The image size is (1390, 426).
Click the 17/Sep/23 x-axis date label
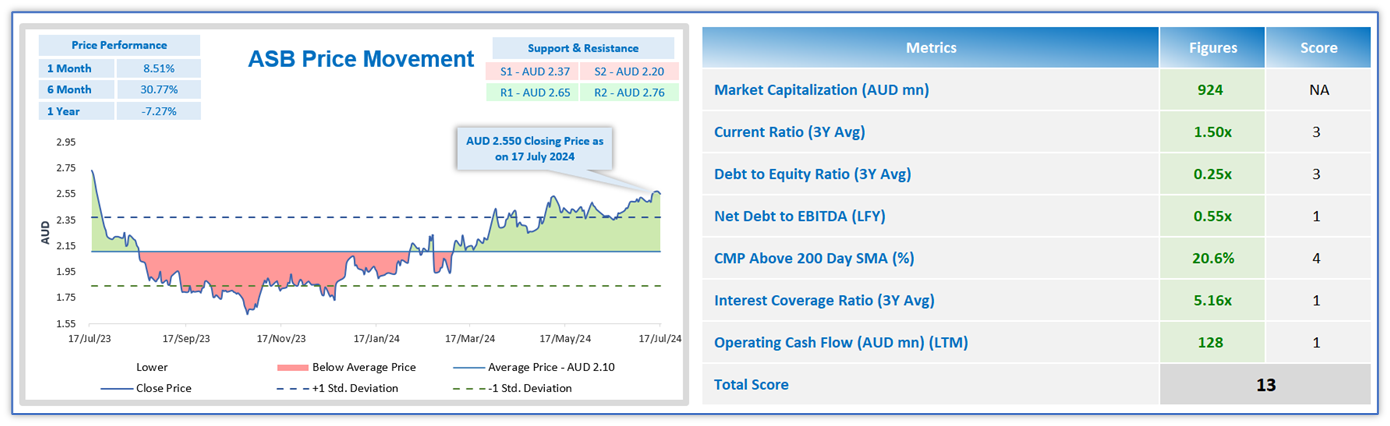pyautogui.click(x=186, y=339)
